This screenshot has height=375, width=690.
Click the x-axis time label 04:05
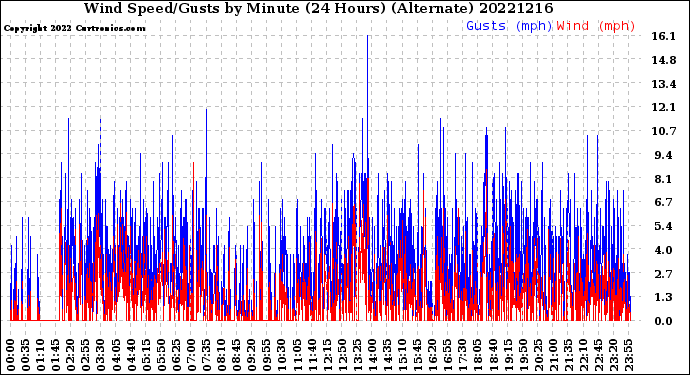116,355
